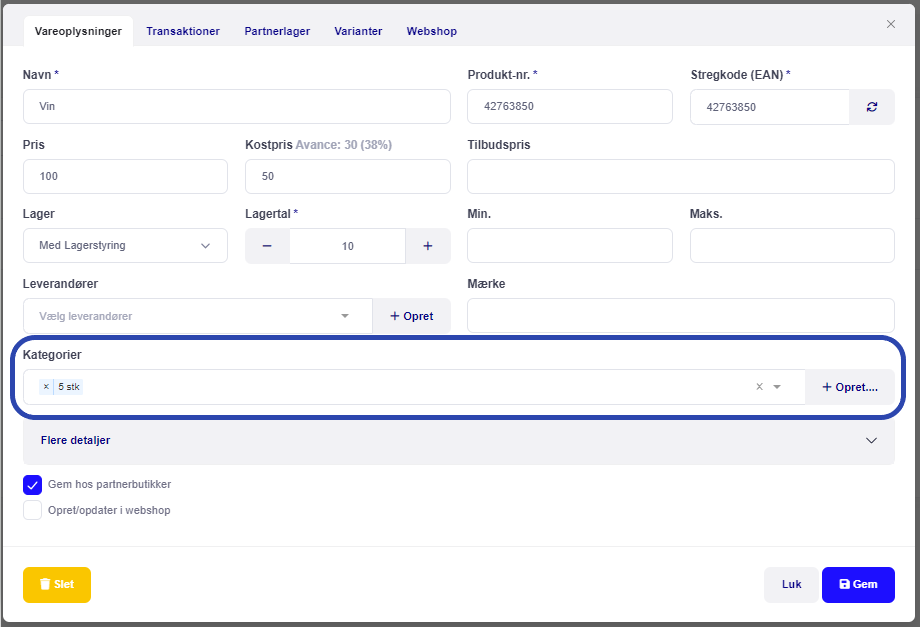Clear all selected Kategorier

point(759,387)
